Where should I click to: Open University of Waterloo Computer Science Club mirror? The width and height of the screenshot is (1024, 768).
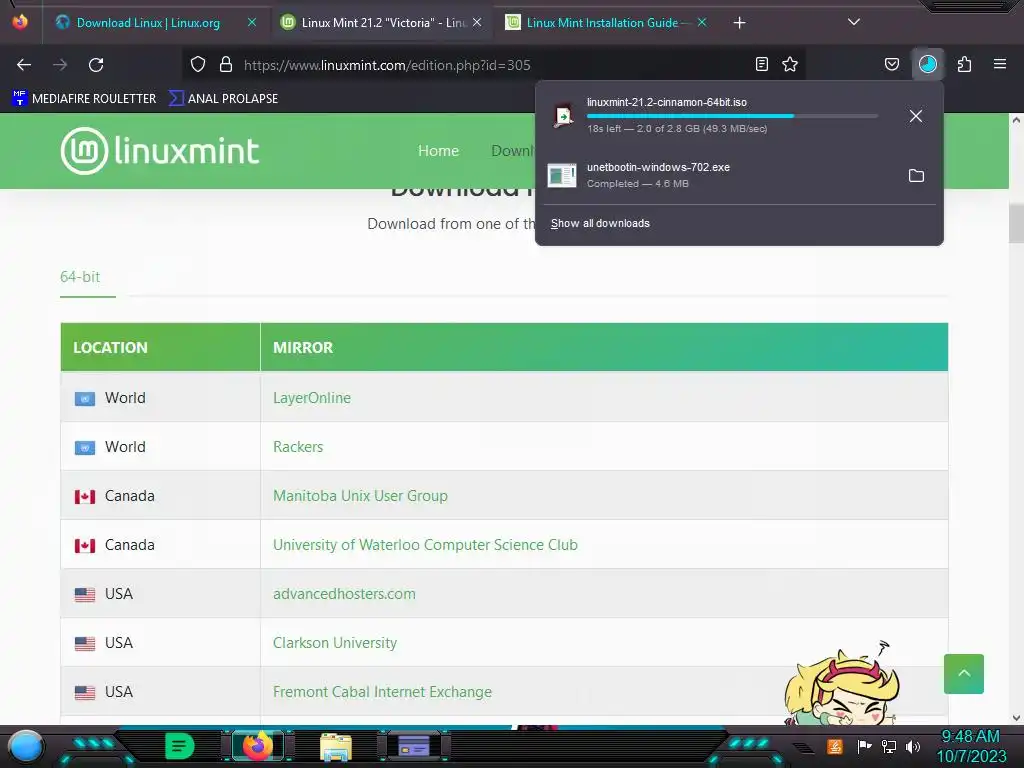coord(425,545)
